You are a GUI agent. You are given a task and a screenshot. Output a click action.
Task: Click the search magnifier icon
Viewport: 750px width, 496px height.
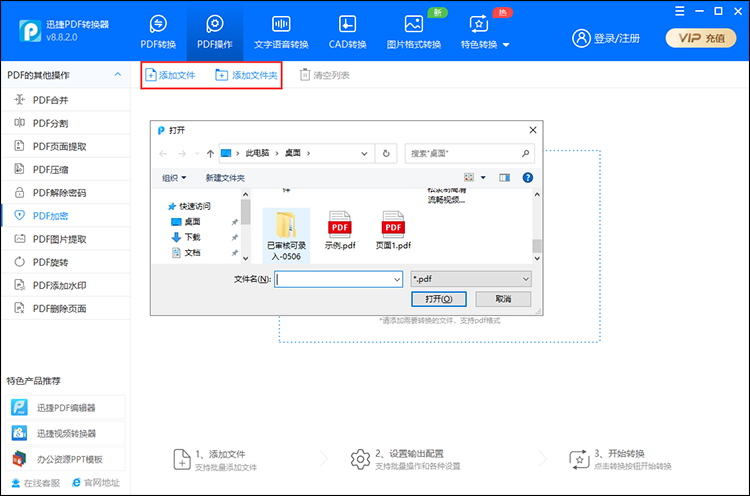[x=526, y=154]
